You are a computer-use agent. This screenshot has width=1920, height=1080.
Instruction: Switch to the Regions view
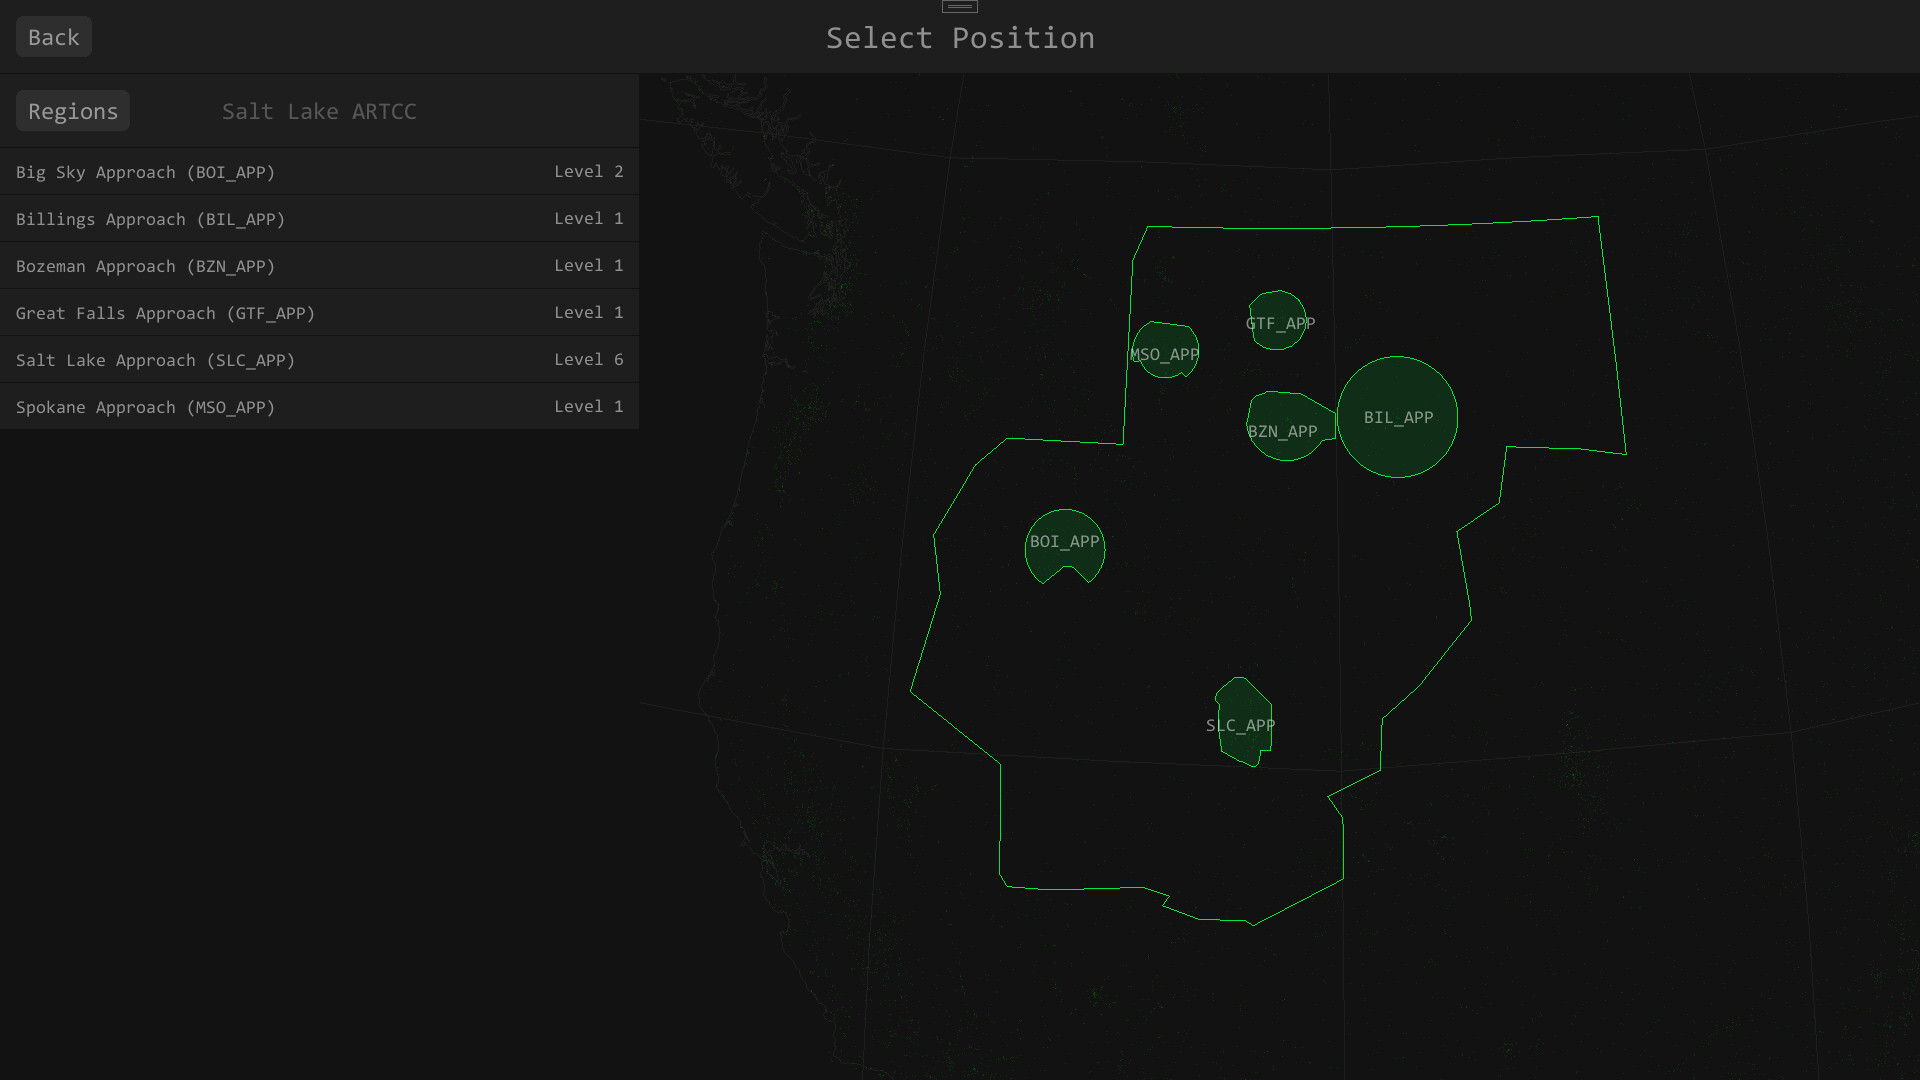[72, 110]
